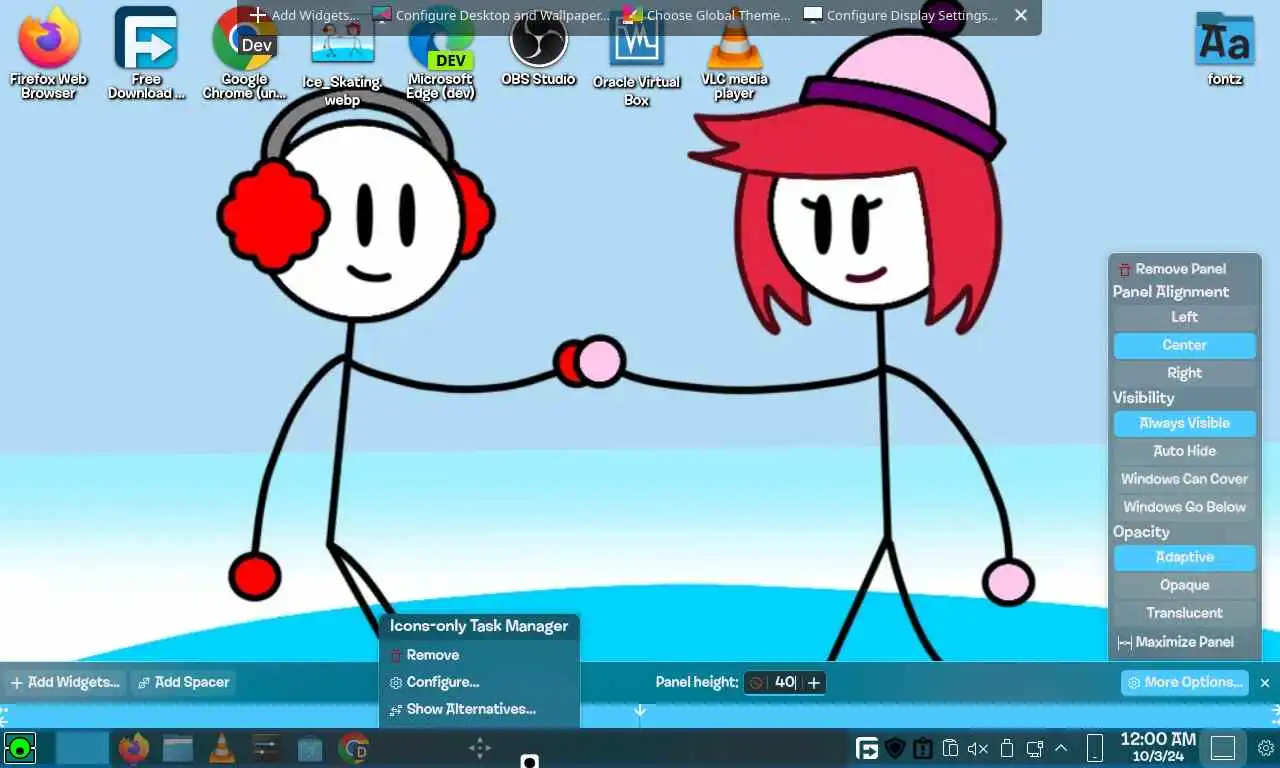Choose Windows Go Below visibility
The height and width of the screenshot is (768, 1280).
tap(1184, 507)
